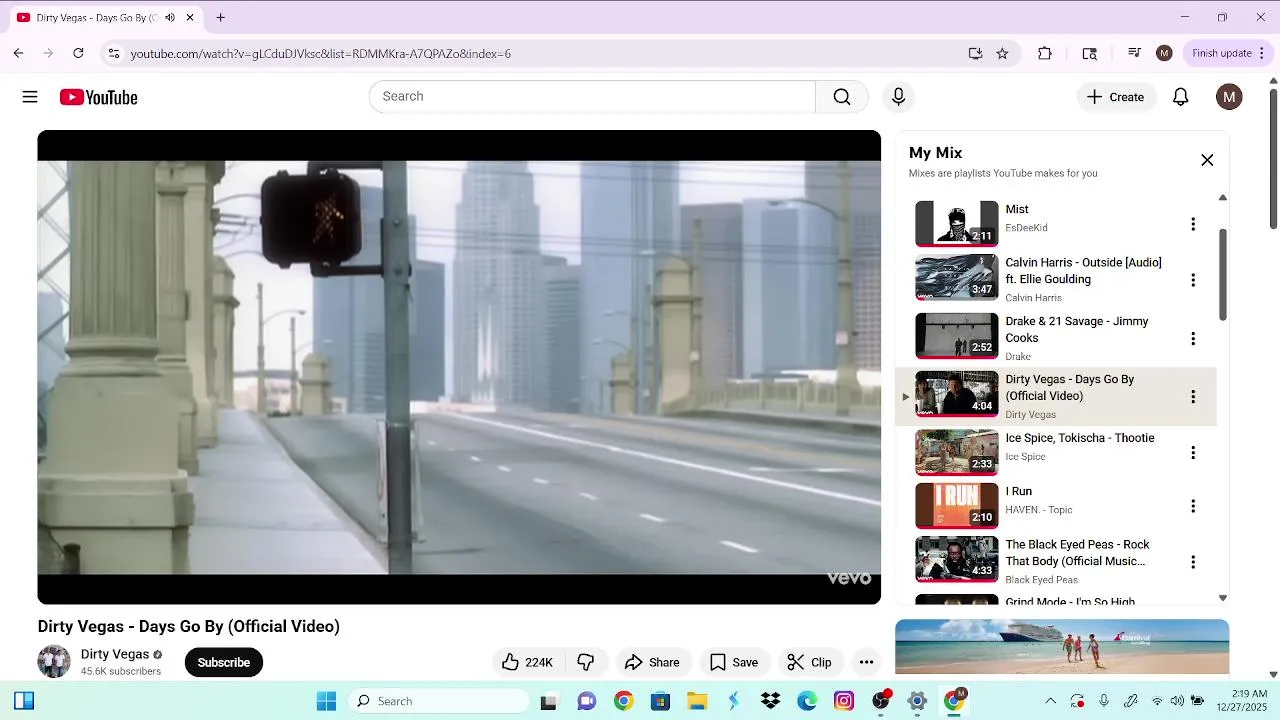Open options menu for Mist video
This screenshot has height=720, width=1280.
(1192, 224)
